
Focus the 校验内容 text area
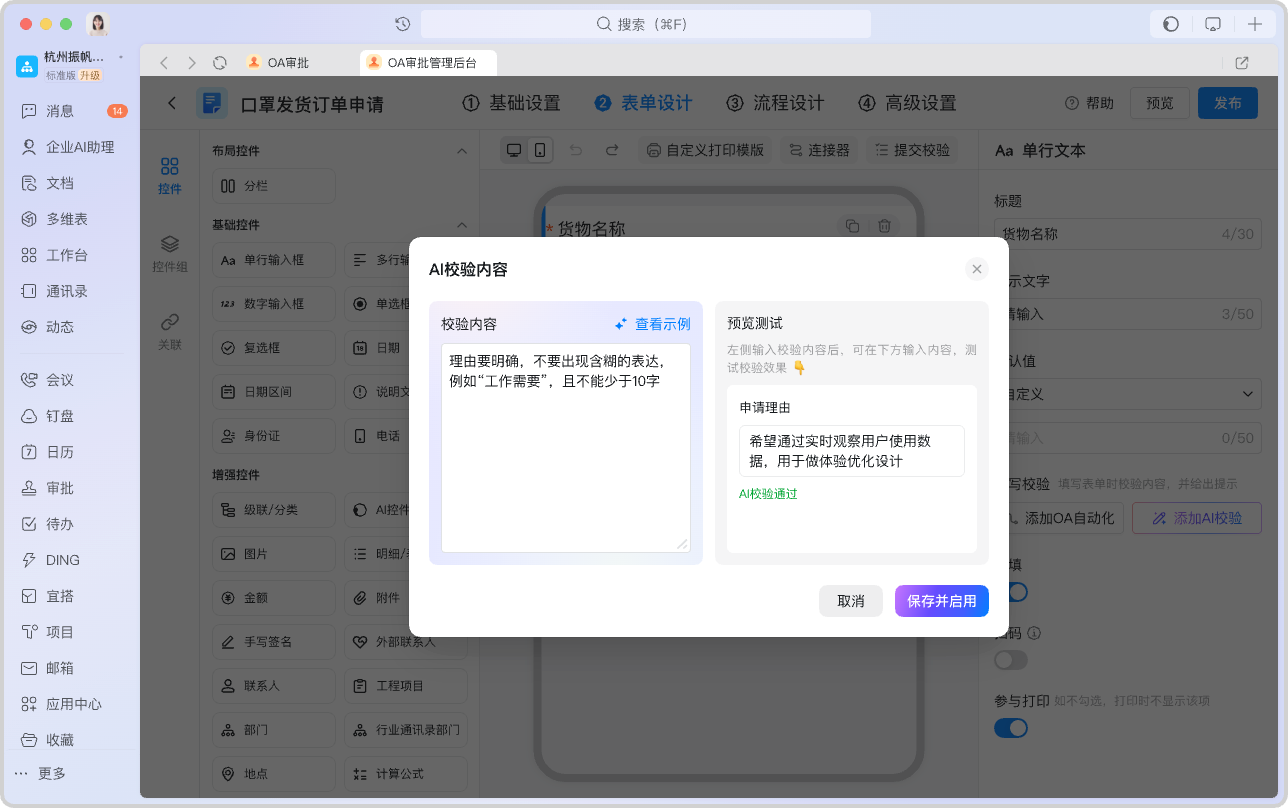[x=566, y=448]
